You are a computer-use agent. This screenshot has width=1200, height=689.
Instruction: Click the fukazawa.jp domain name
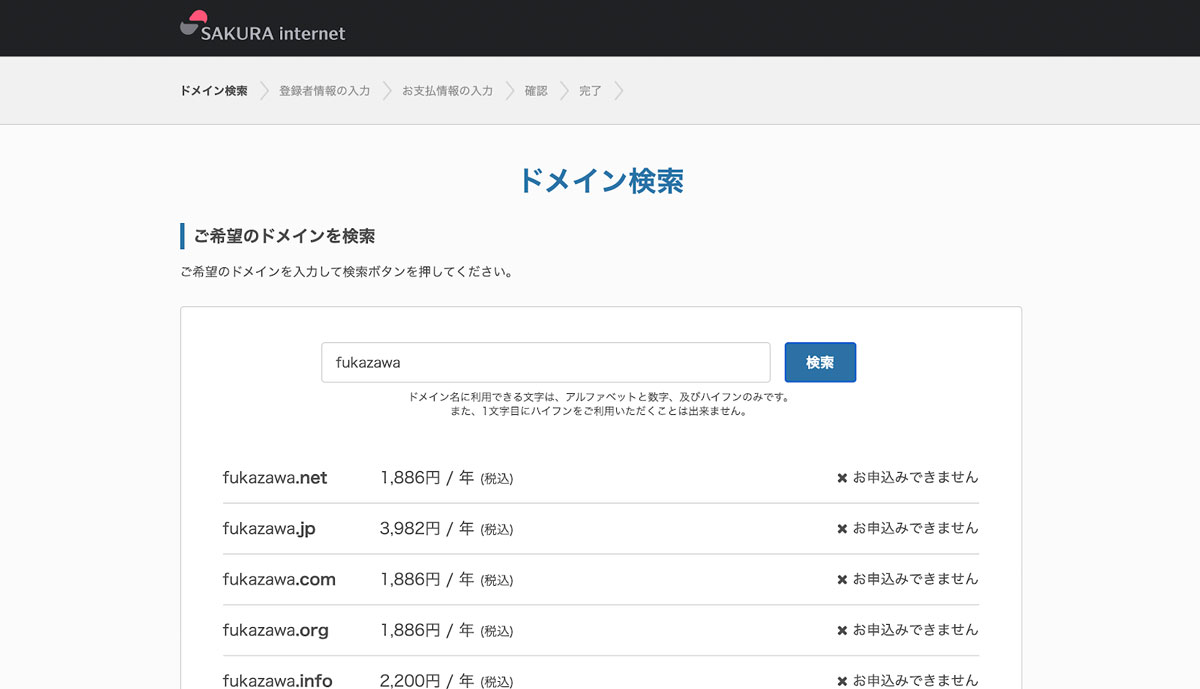pyautogui.click(x=269, y=529)
